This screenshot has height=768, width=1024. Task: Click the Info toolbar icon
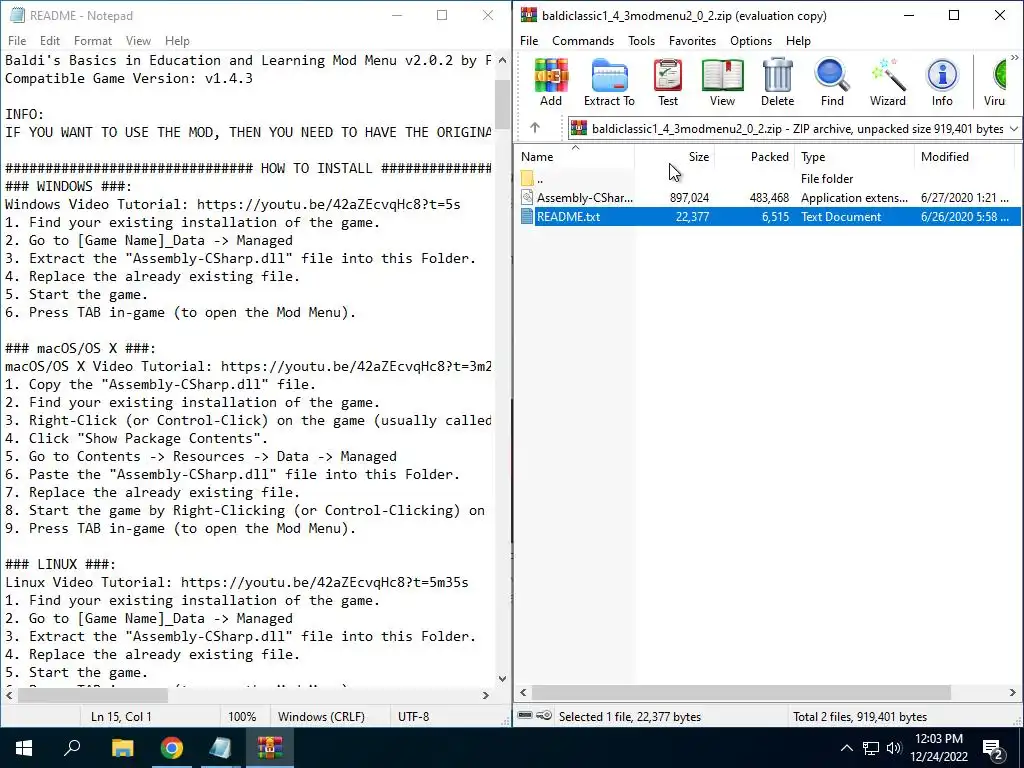pos(942,82)
